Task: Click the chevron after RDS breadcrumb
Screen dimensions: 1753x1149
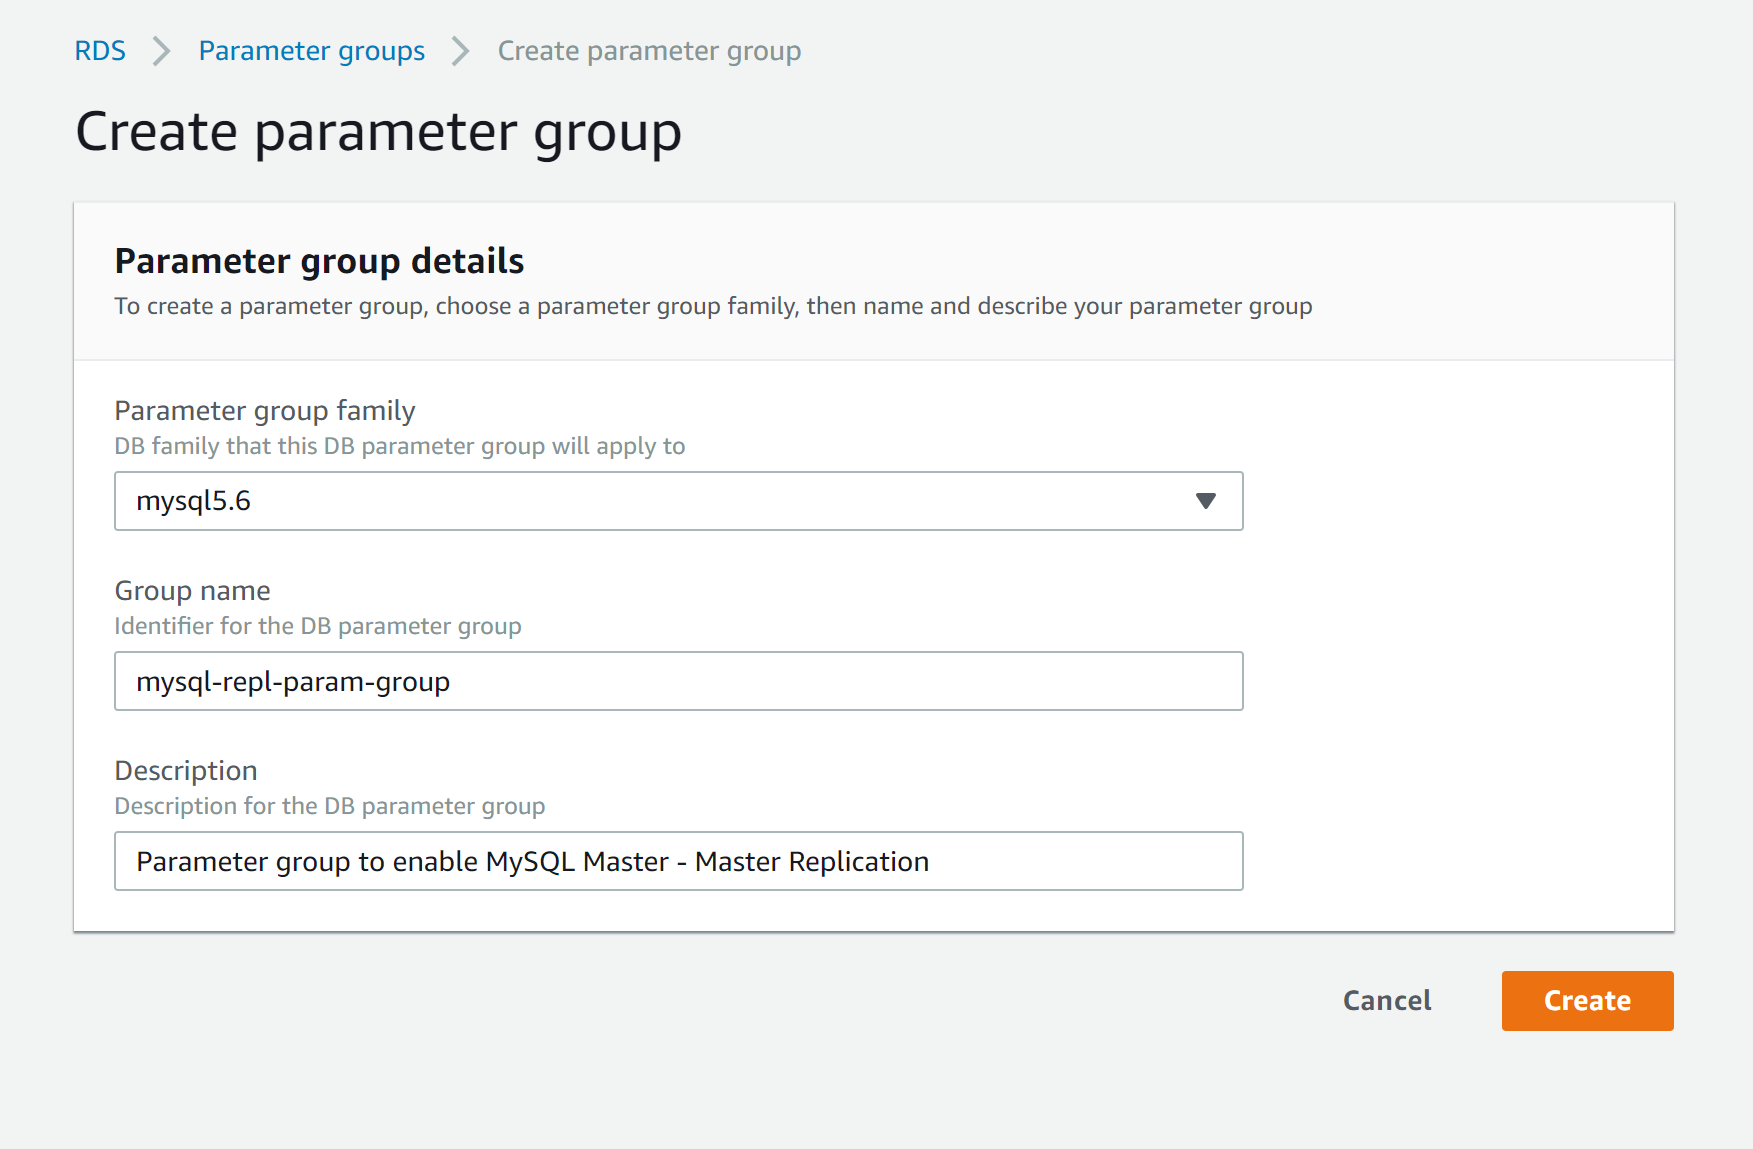Action: [x=161, y=50]
